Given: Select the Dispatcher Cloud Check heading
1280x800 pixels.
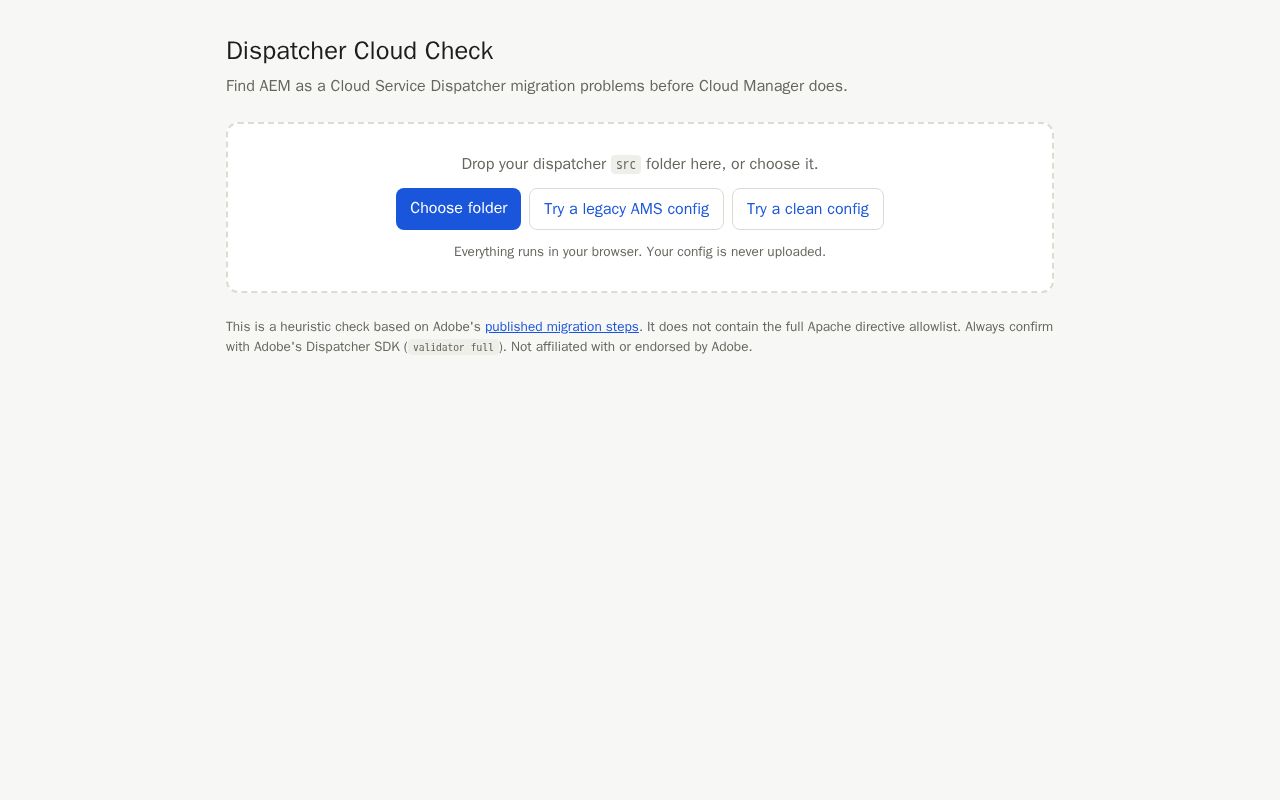Looking at the screenshot, I should (360, 51).
